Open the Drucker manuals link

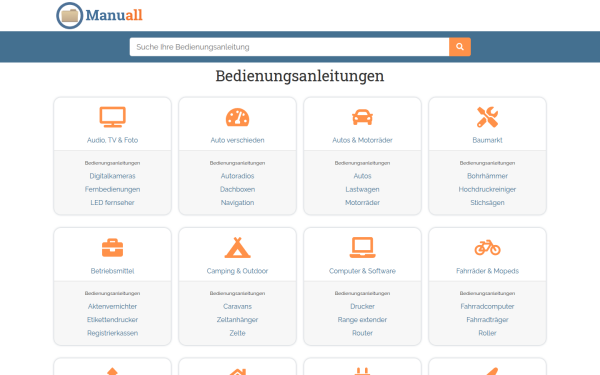click(x=362, y=307)
